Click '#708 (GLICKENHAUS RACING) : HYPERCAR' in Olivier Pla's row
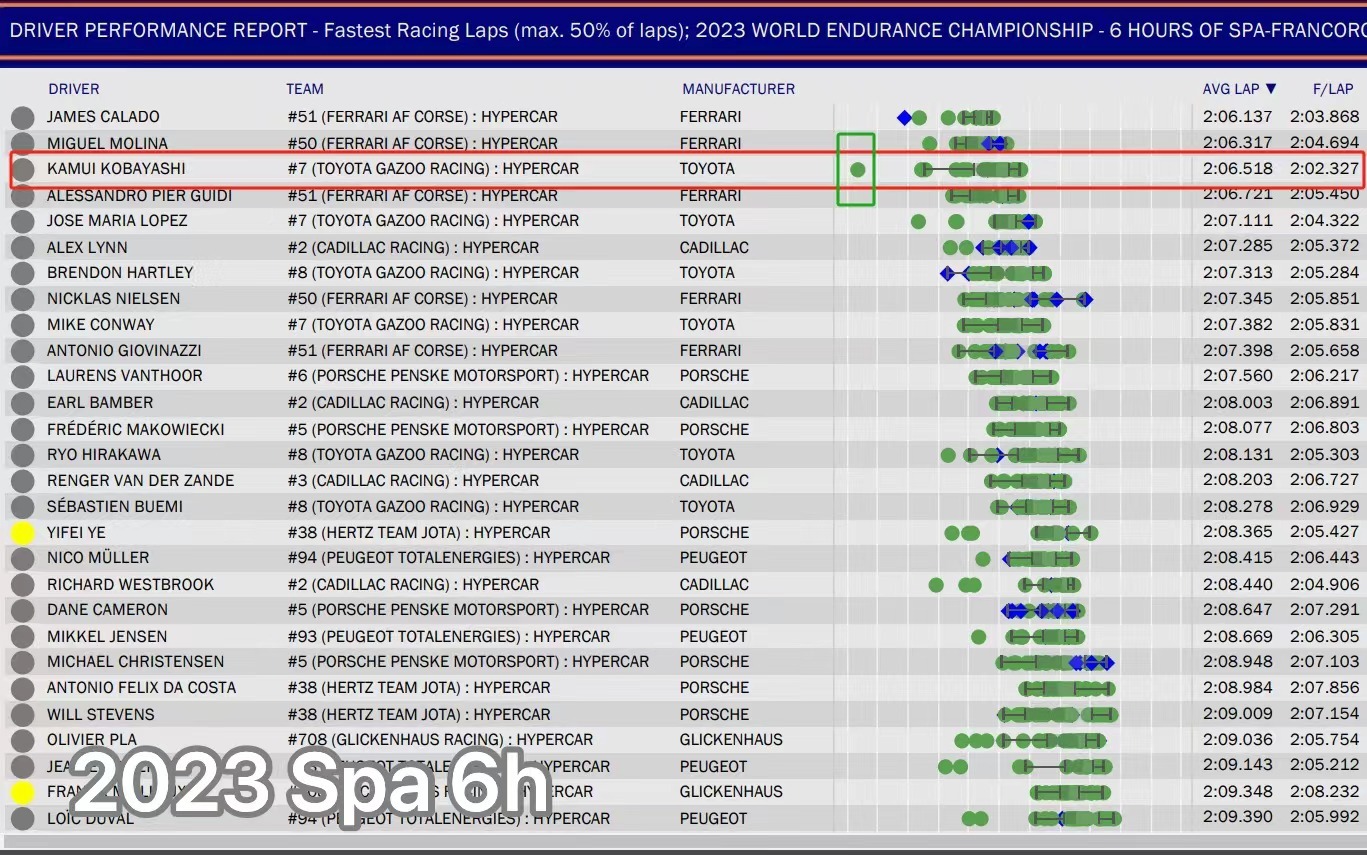 440,740
